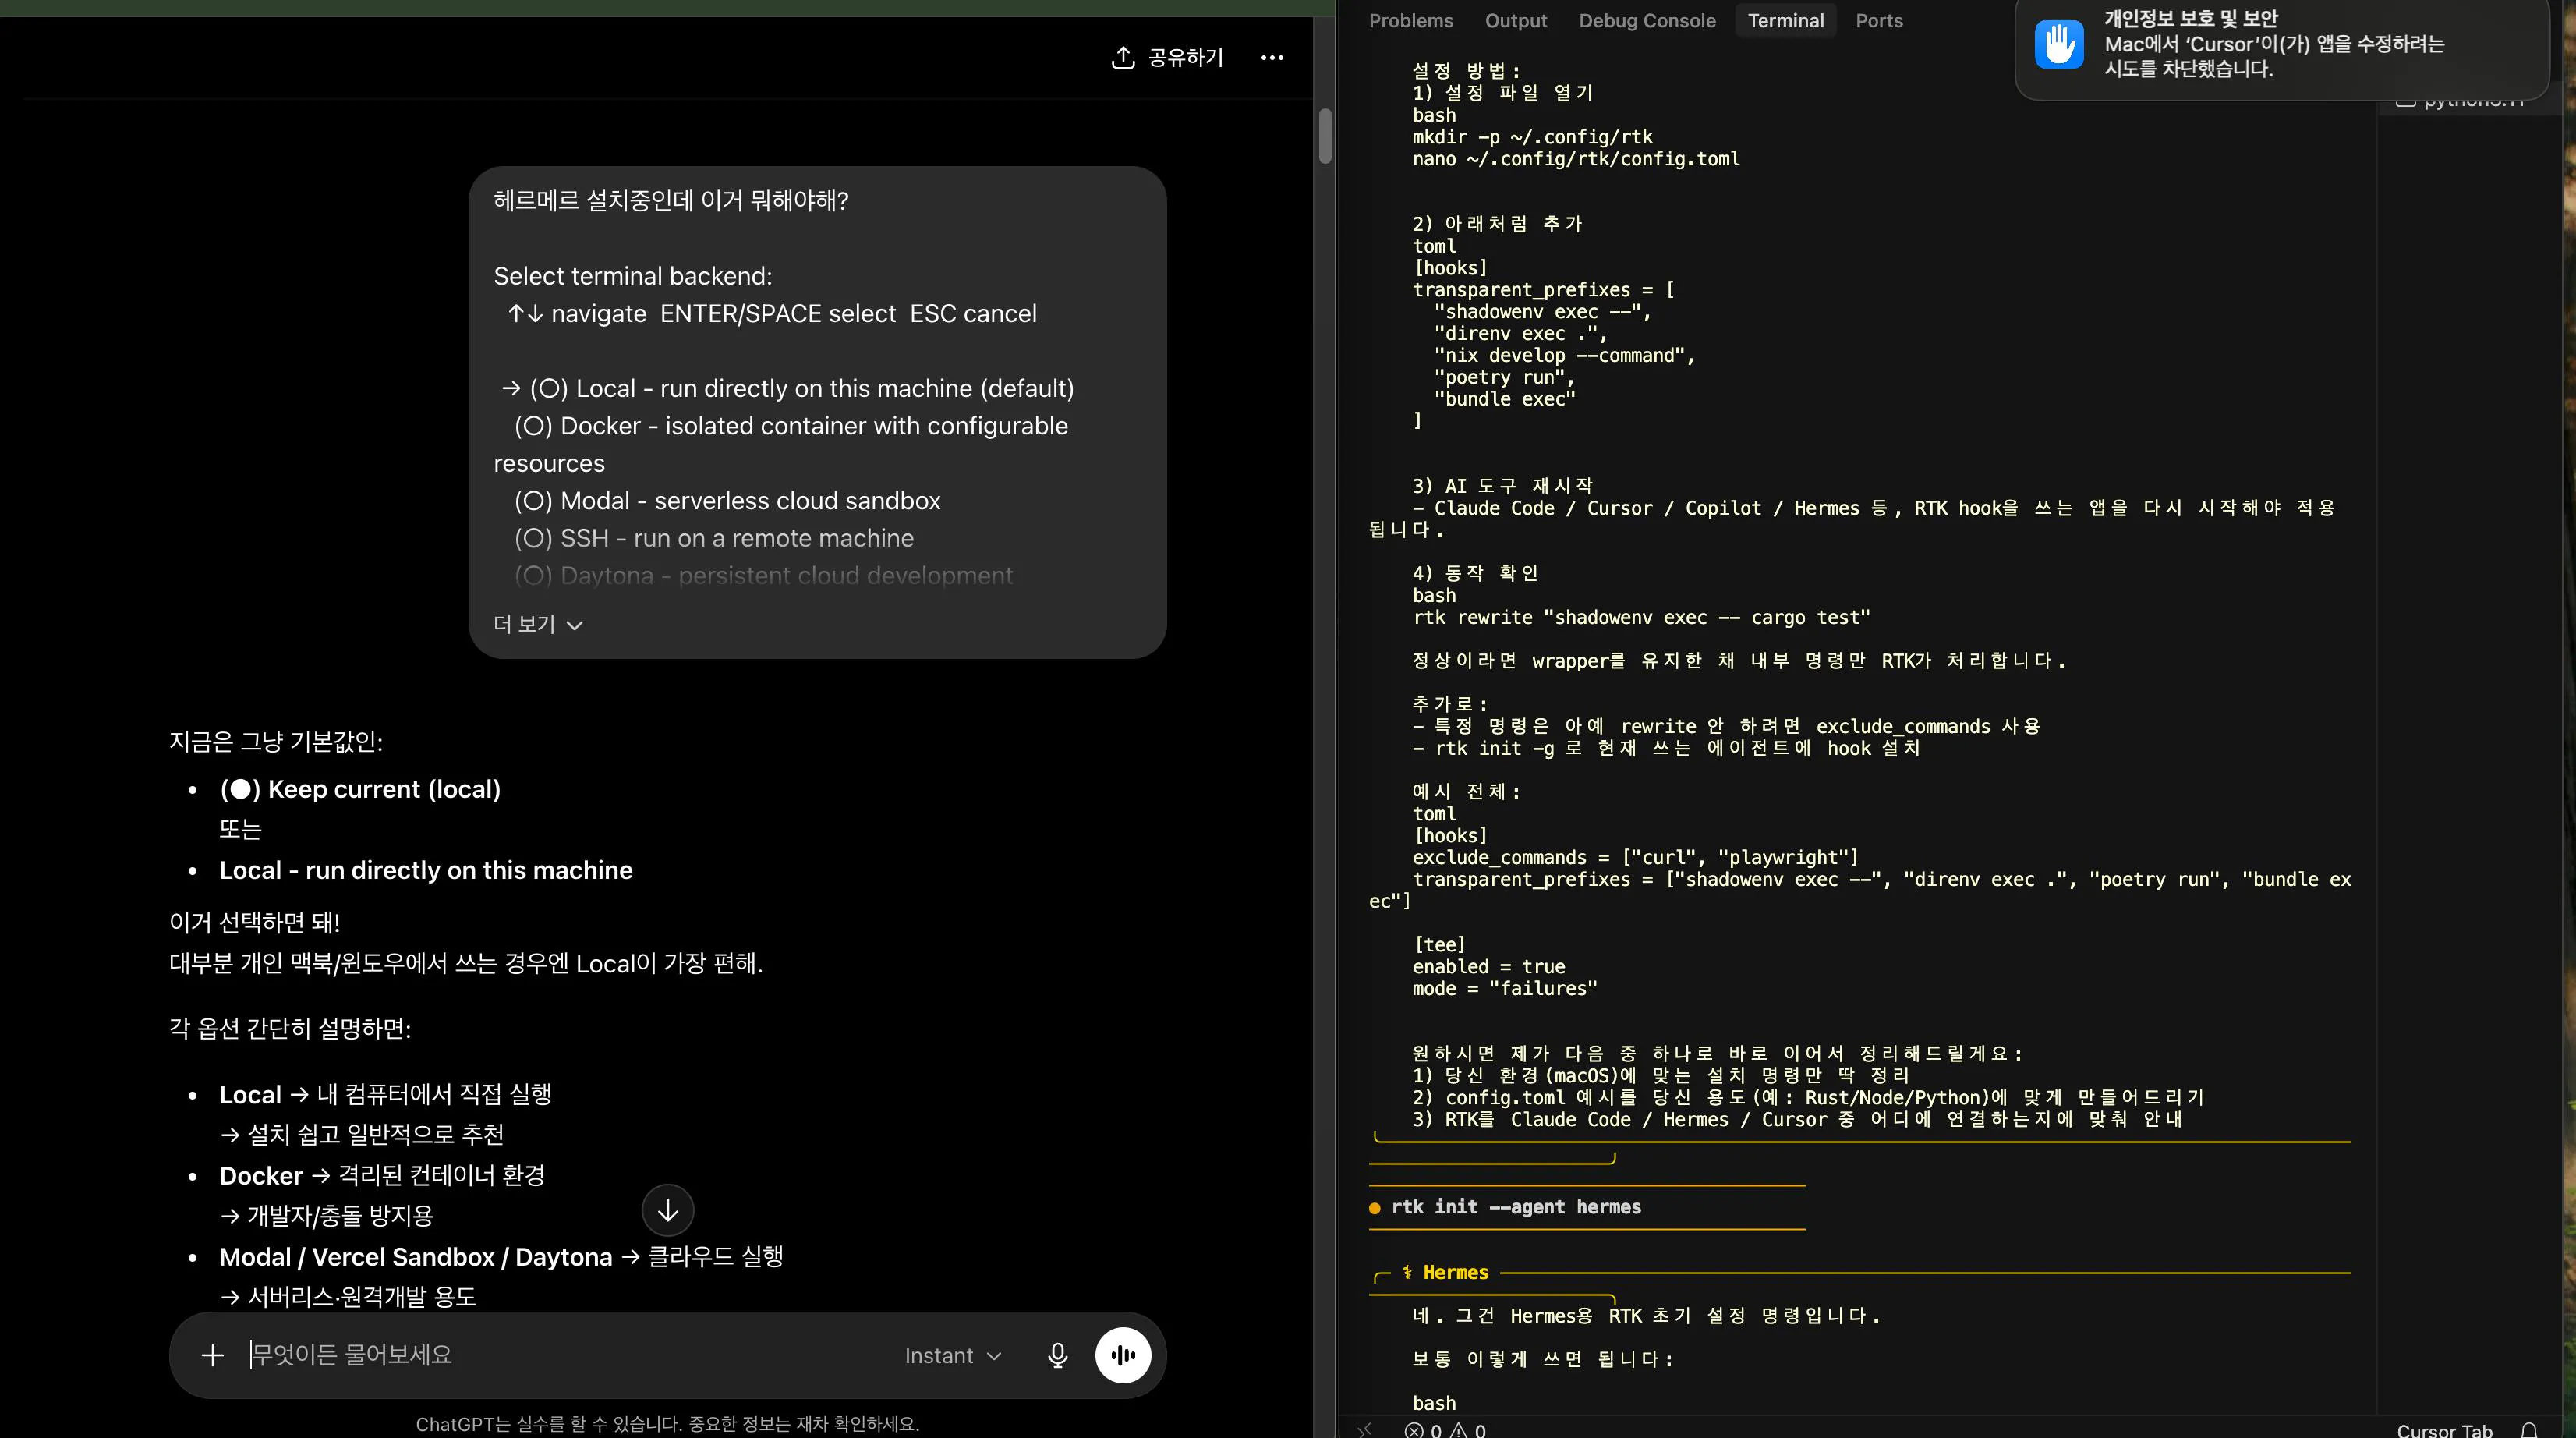This screenshot has width=2576, height=1438.
Task: Click the microphone dictation icon
Action: click(x=1057, y=1355)
